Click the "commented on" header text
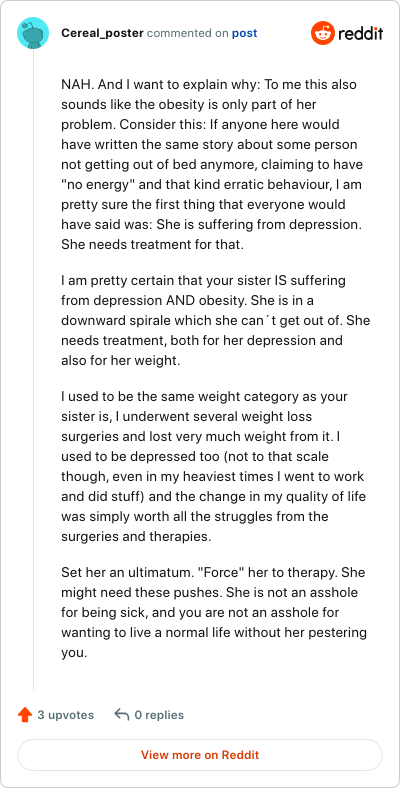Image resolution: width=400 pixels, height=788 pixels. click(188, 33)
